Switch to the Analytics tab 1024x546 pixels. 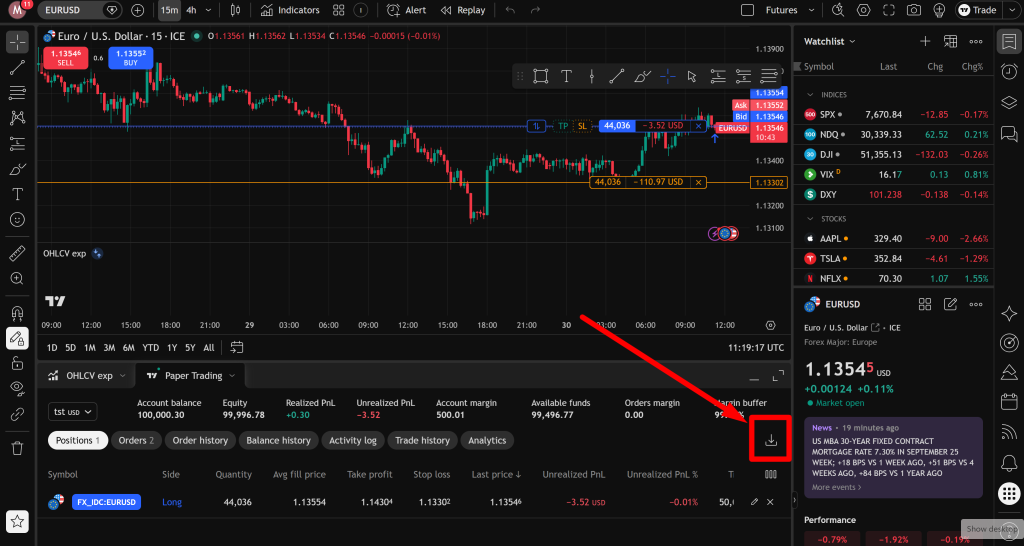pos(487,440)
